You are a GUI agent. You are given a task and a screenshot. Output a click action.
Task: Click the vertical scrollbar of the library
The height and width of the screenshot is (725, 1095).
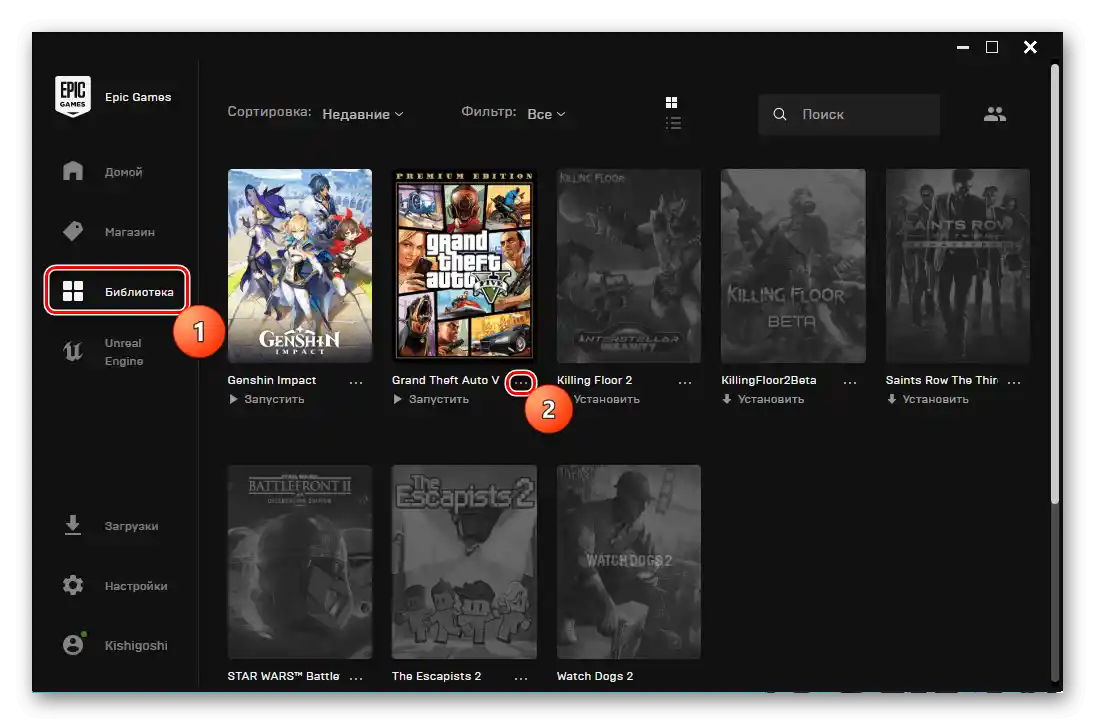tap(1055, 283)
